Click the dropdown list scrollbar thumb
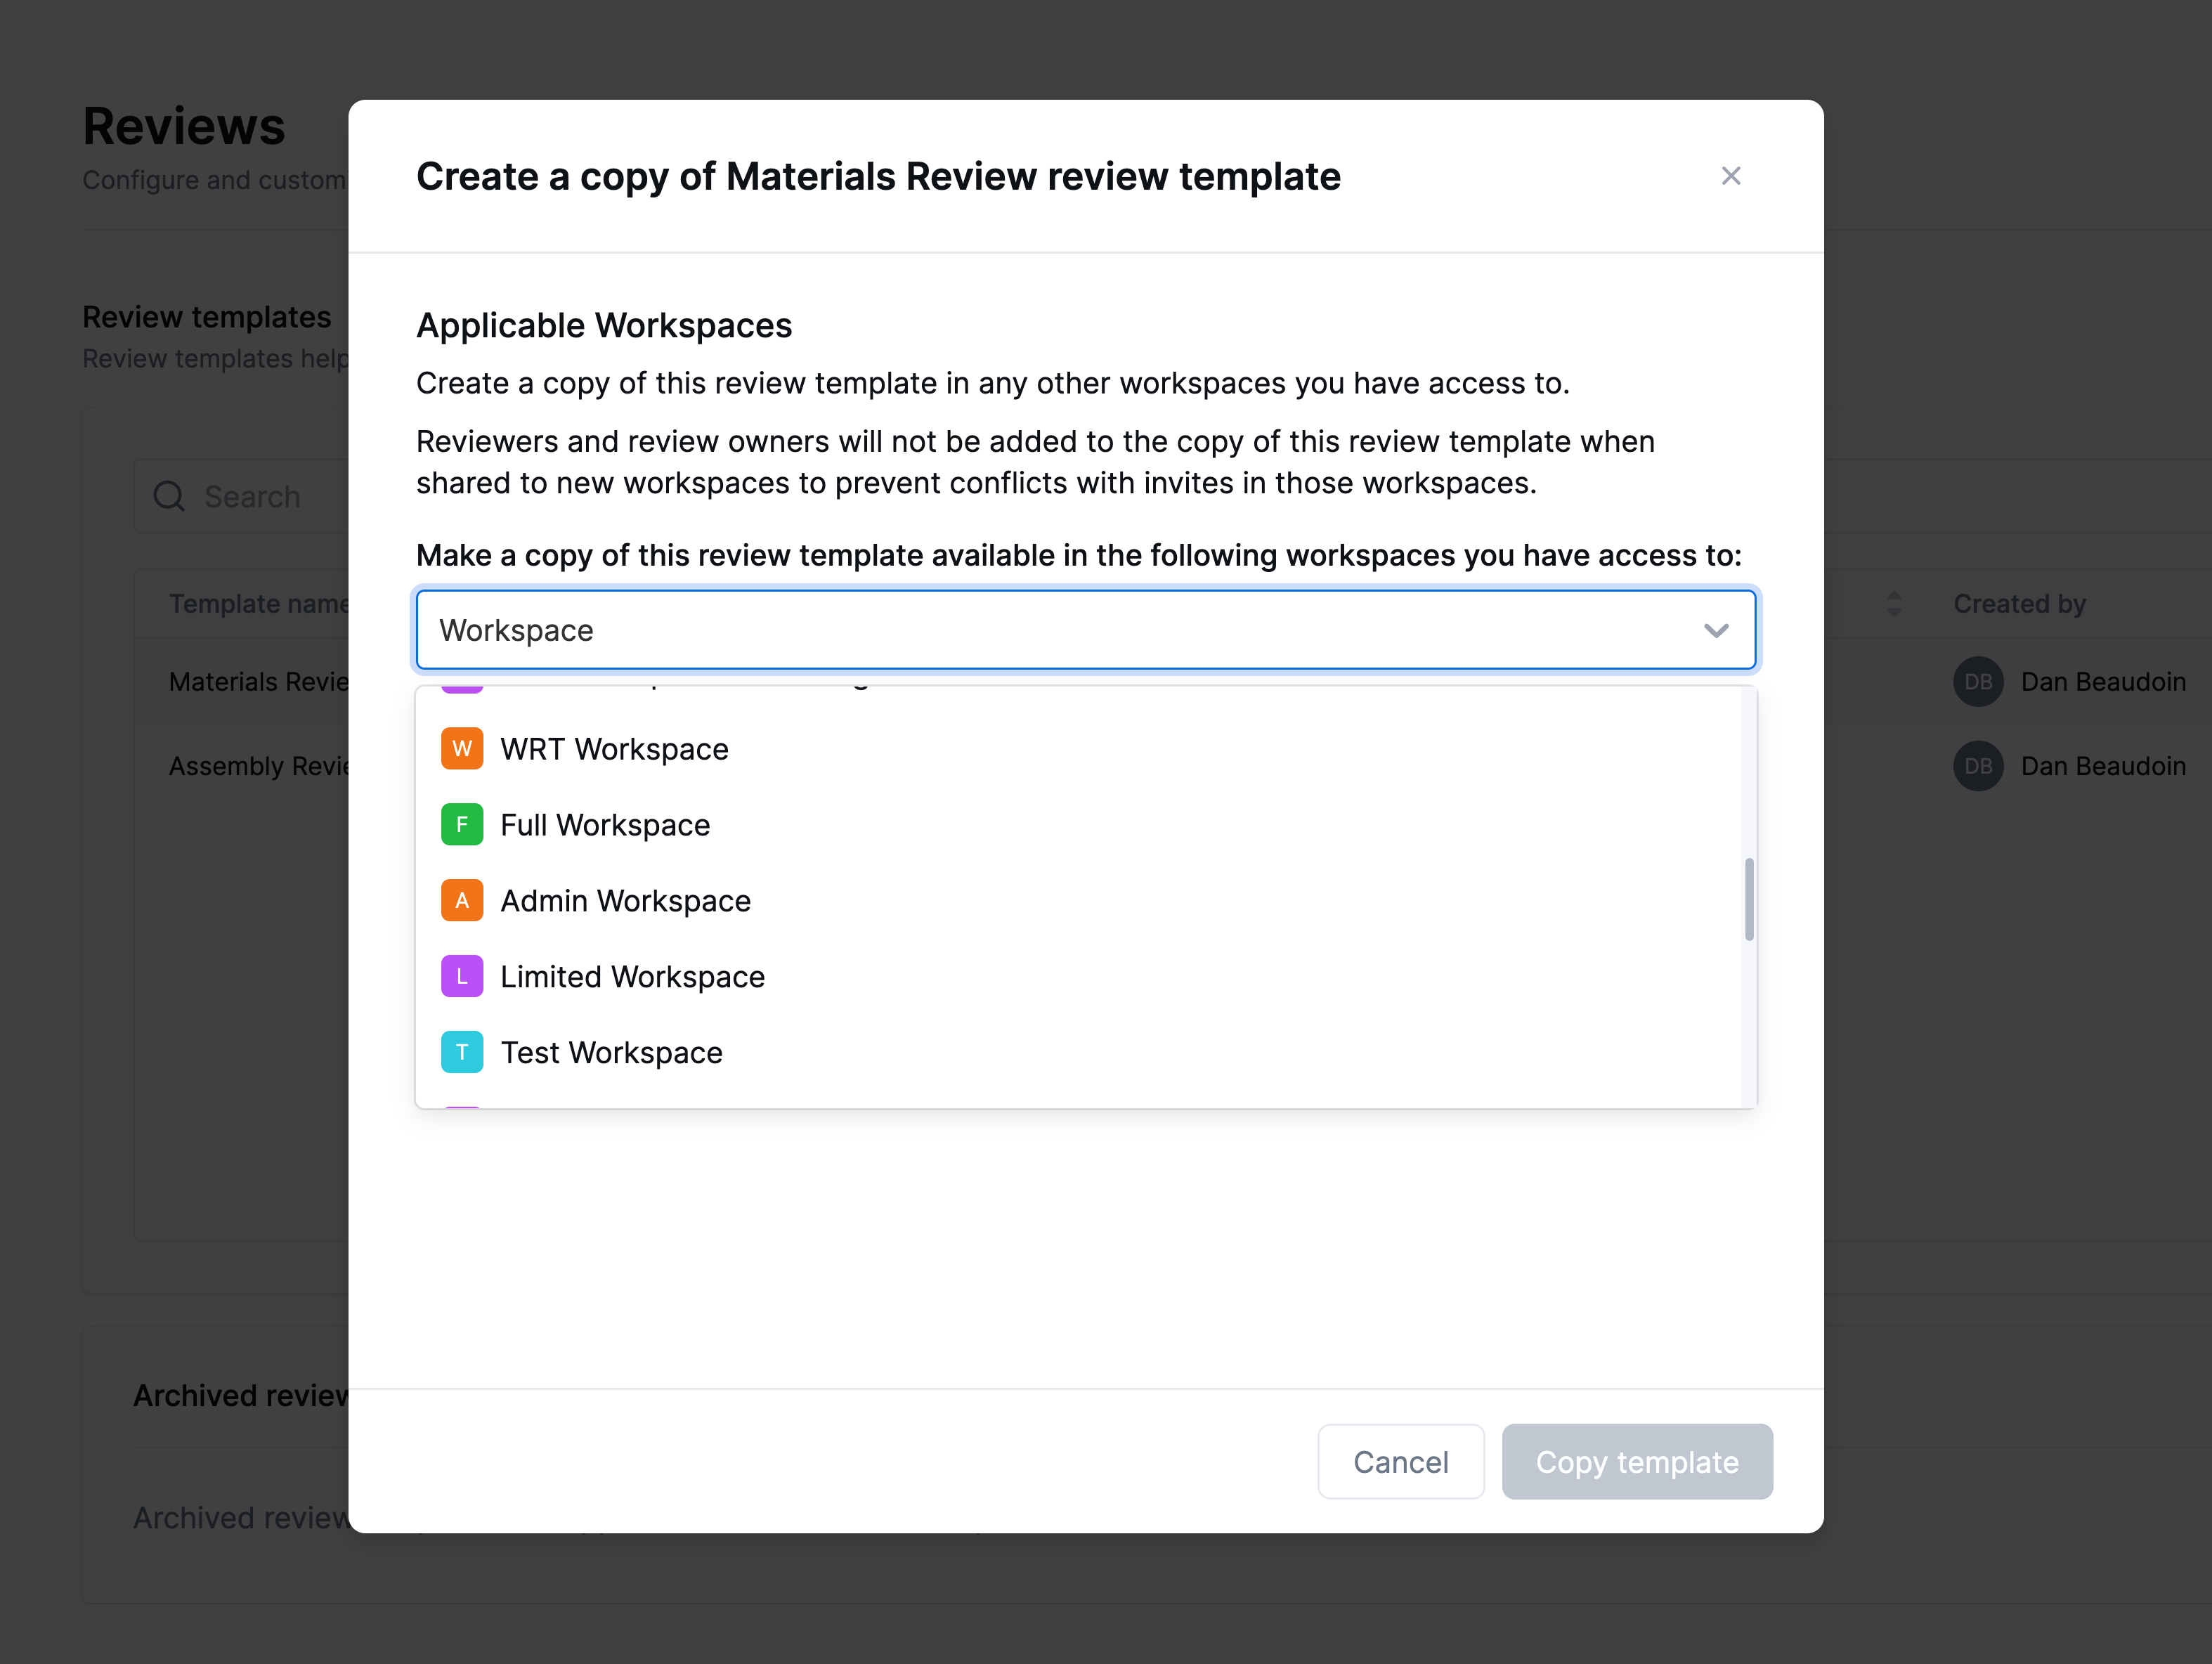2212x1664 pixels. click(1749, 899)
